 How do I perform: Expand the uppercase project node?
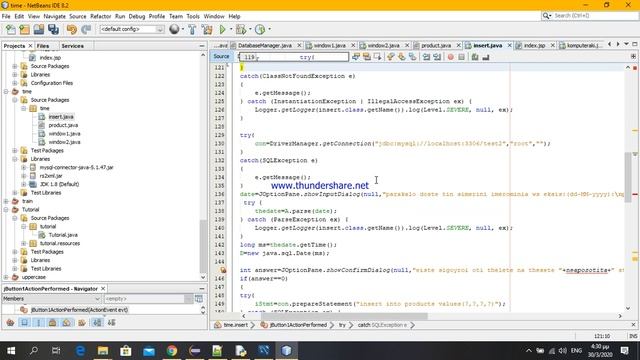(6, 277)
